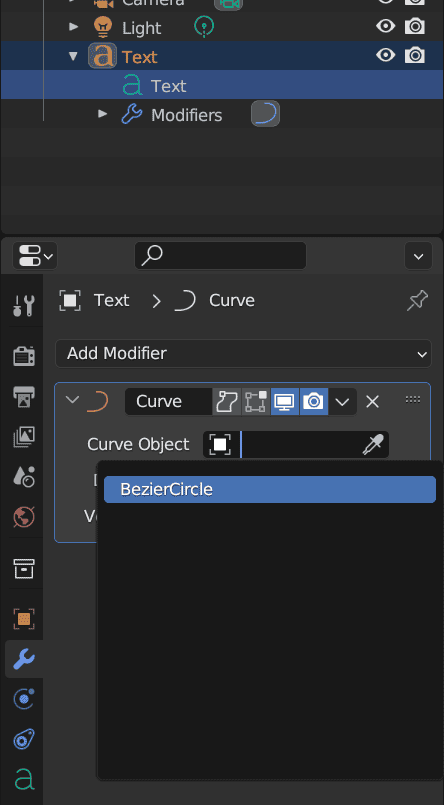Toggle Curve modifier display in viewport
444x805 pixels.
[284, 401]
